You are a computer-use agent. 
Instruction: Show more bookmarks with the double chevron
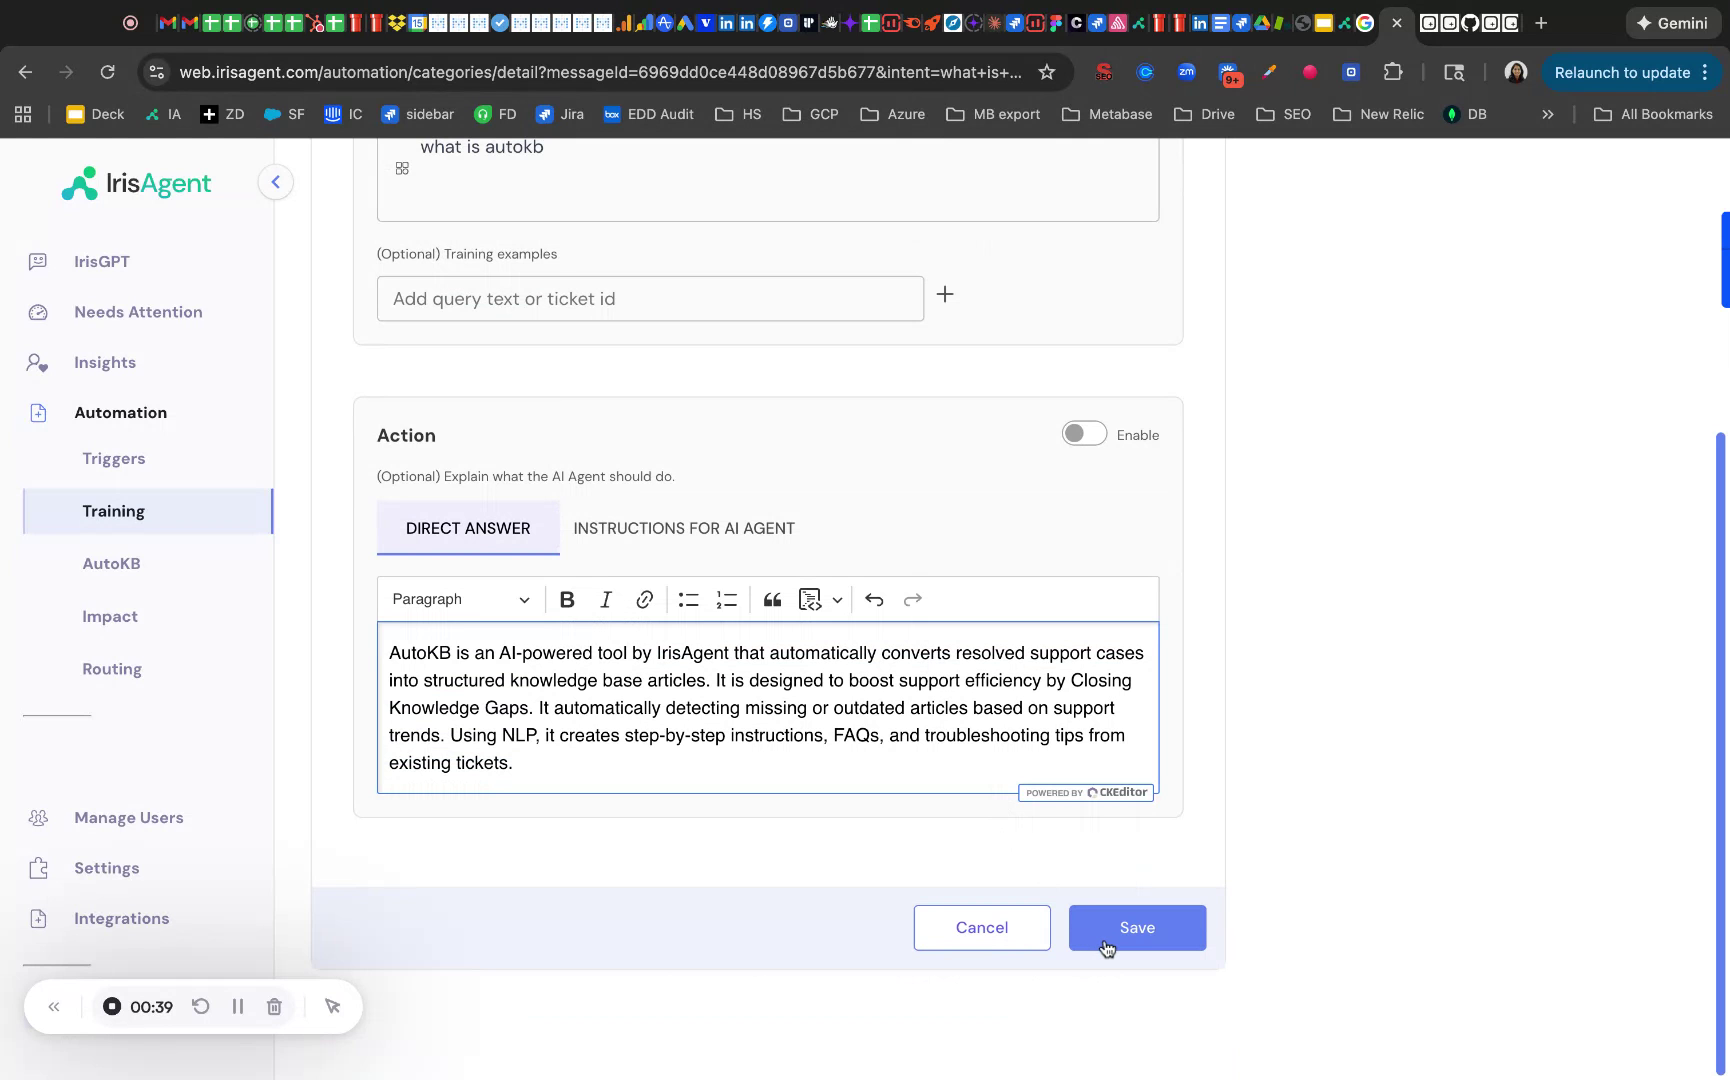coord(1548,114)
